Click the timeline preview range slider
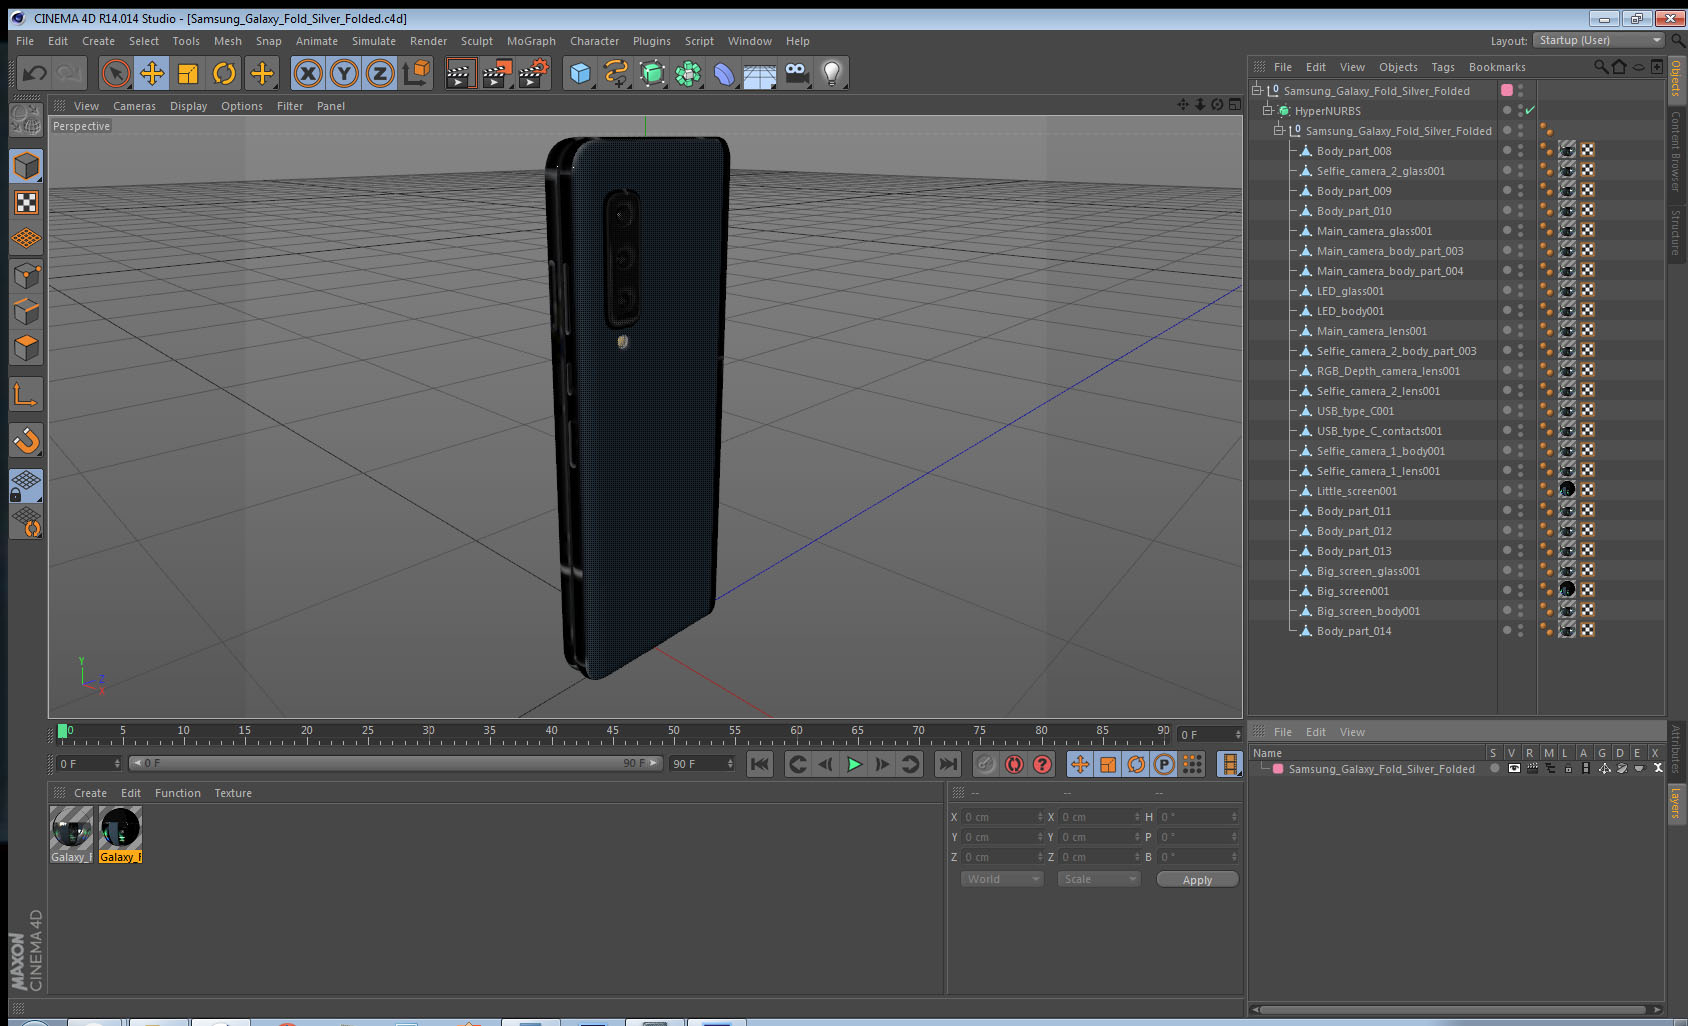The image size is (1688, 1026). click(x=395, y=763)
